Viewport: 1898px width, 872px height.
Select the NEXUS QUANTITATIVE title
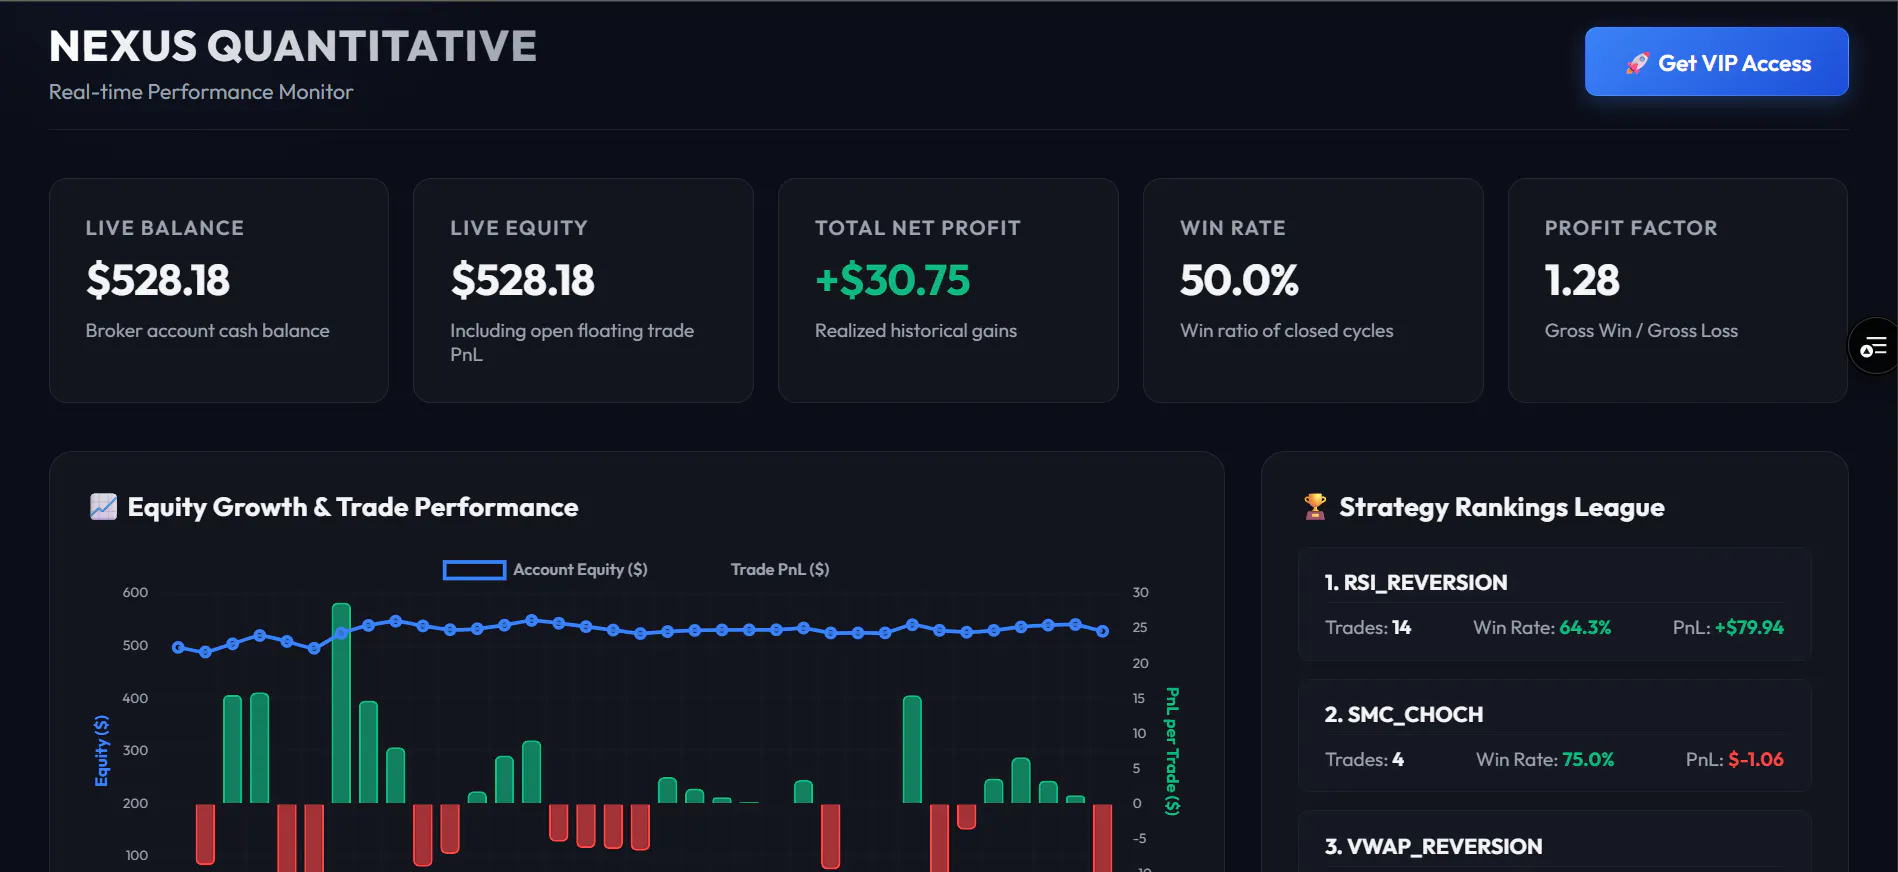(x=293, y=46)
